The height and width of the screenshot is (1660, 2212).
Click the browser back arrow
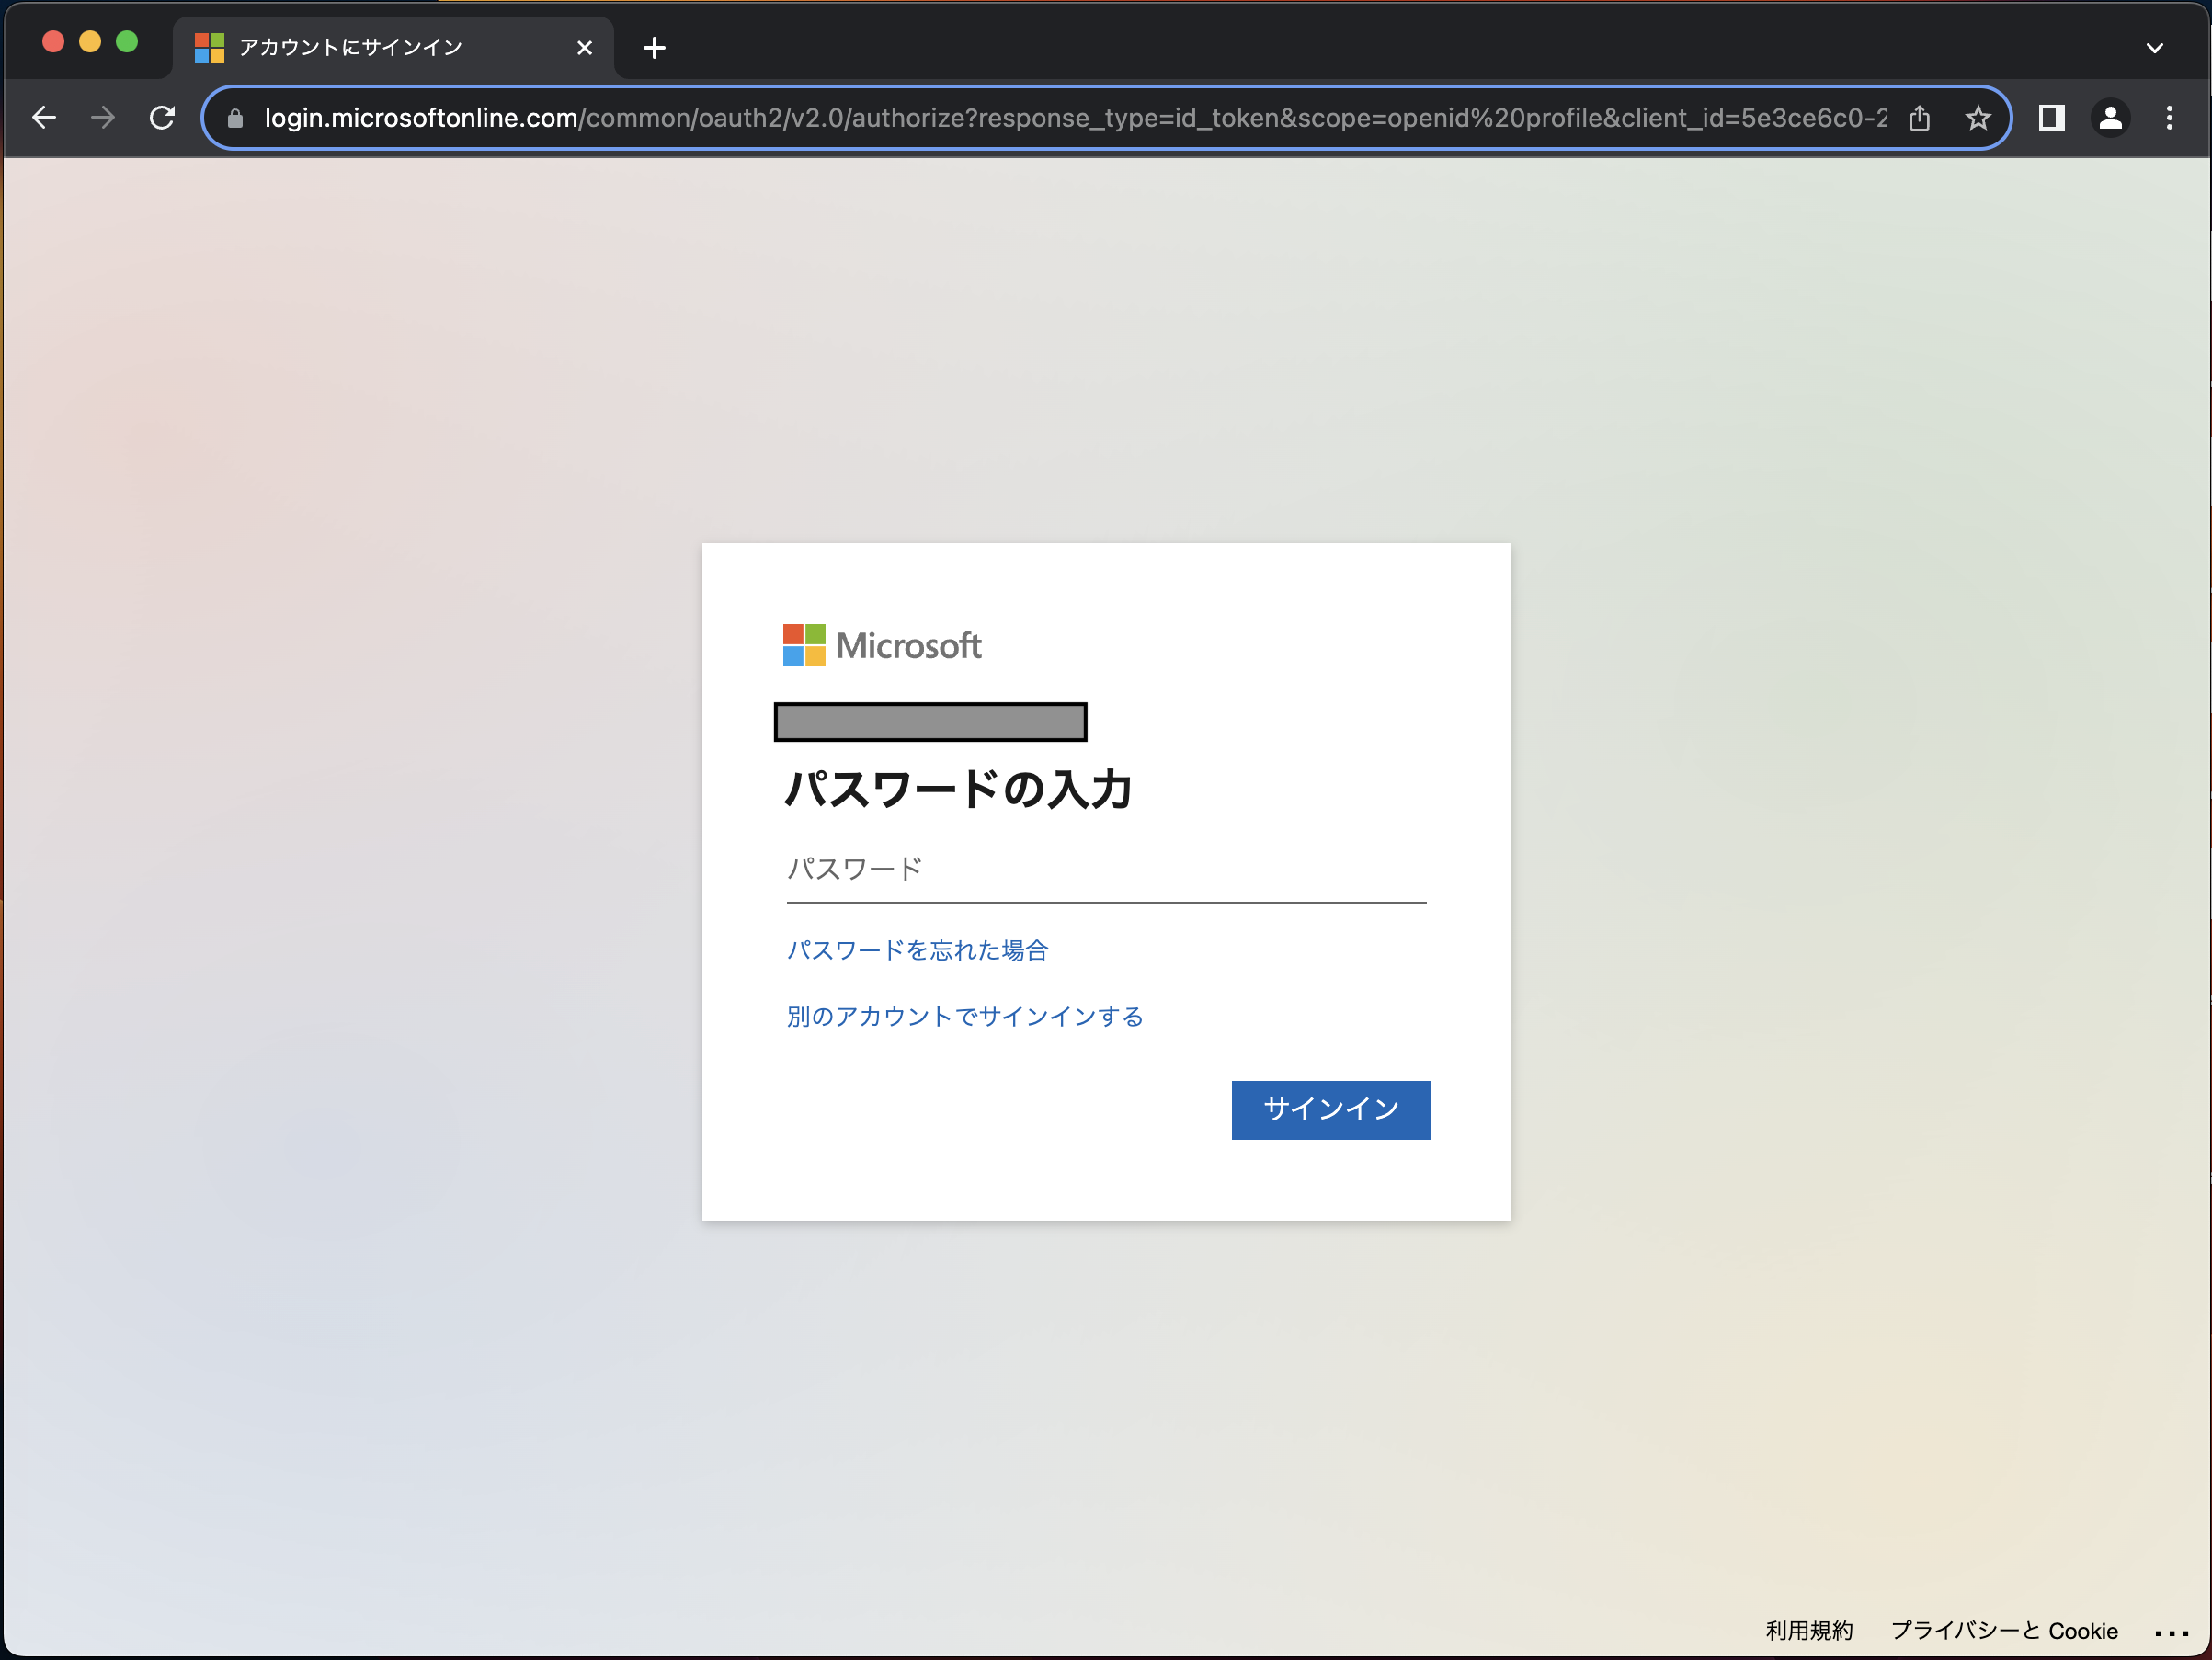click(44, 118)
